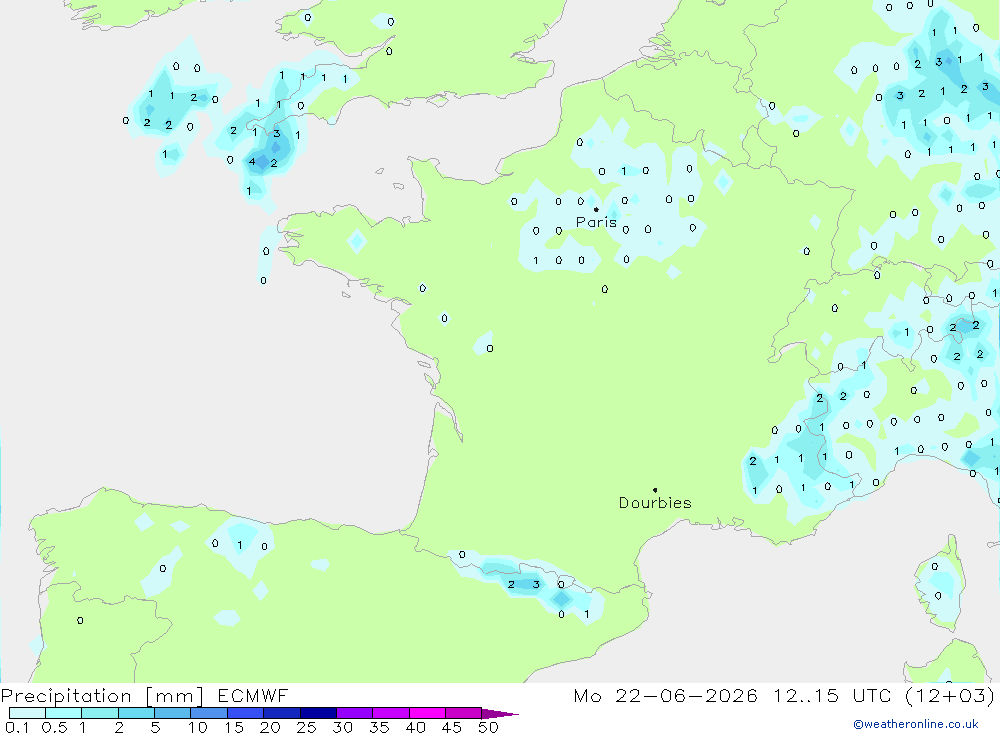Click the Paris location dot marker

click(x=596, y=209)
